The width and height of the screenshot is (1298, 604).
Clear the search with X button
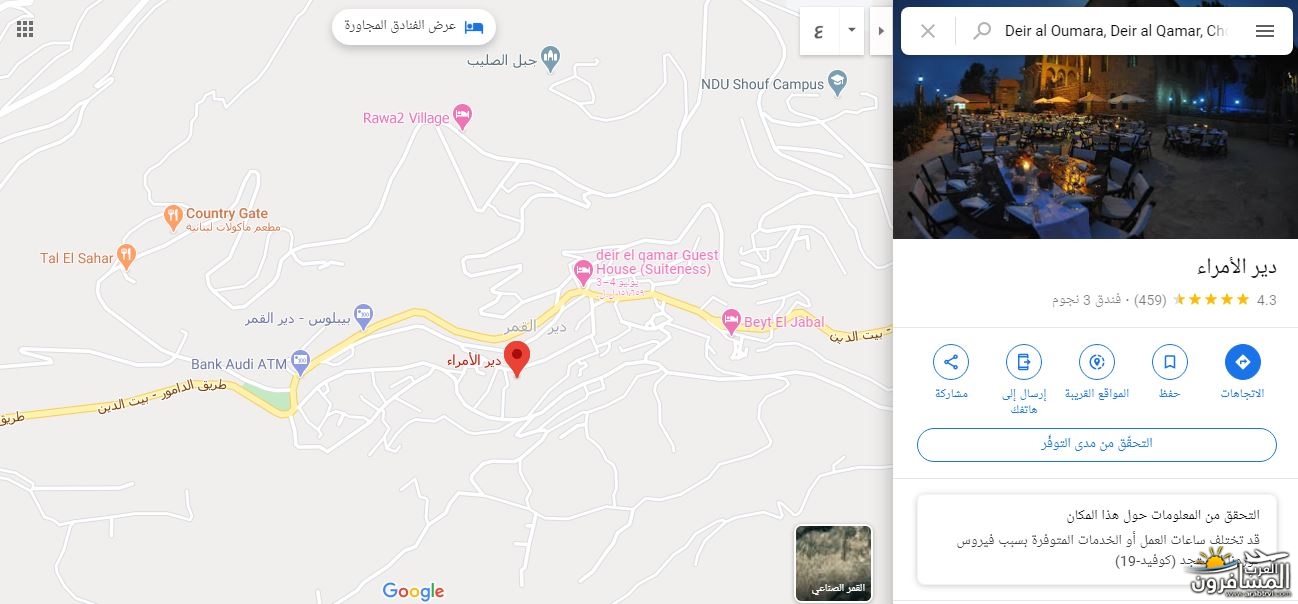point(928,31)
